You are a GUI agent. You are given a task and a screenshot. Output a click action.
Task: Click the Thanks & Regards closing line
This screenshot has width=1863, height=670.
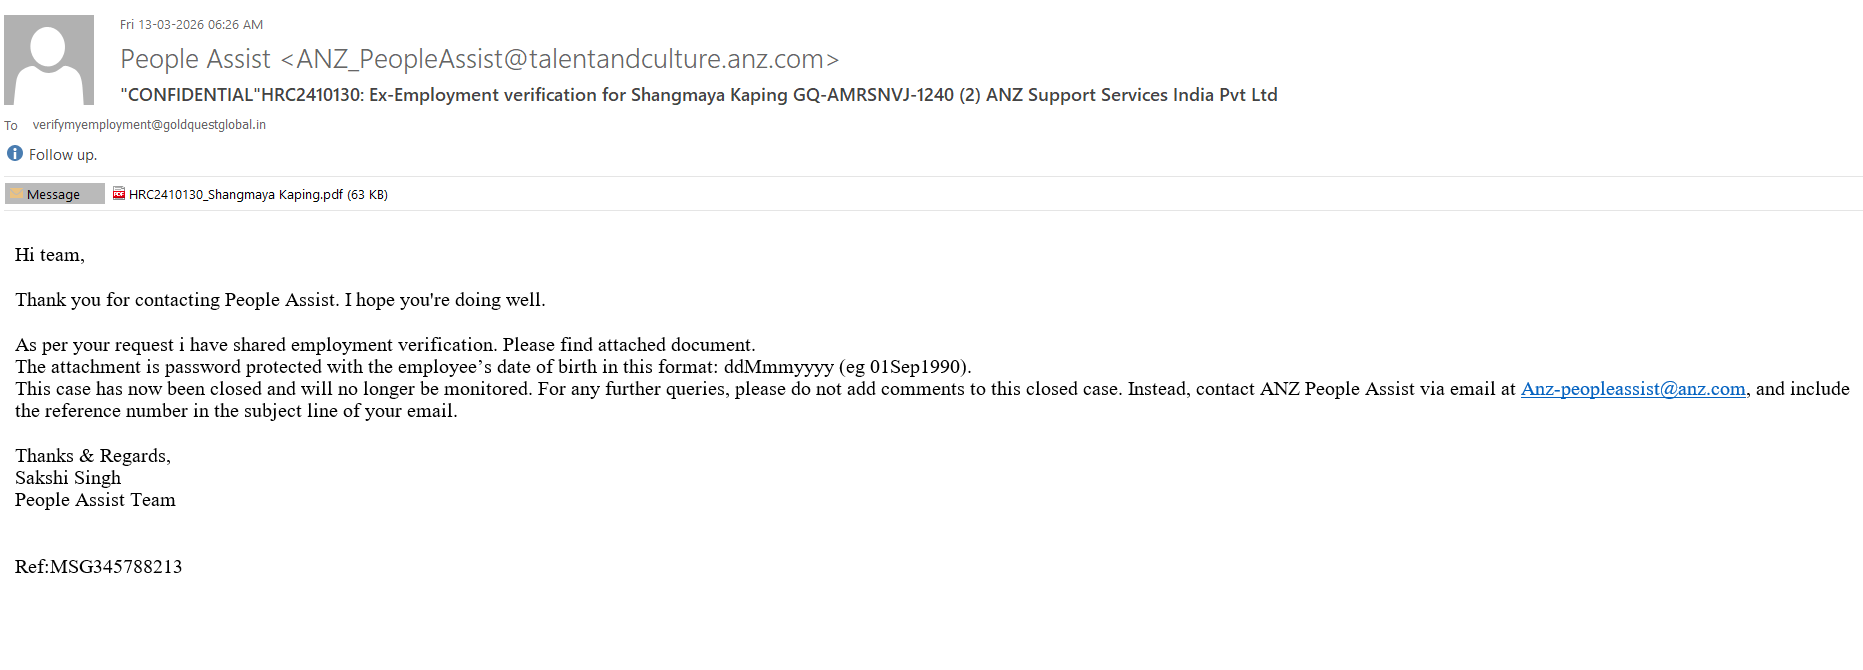(93, 456)
